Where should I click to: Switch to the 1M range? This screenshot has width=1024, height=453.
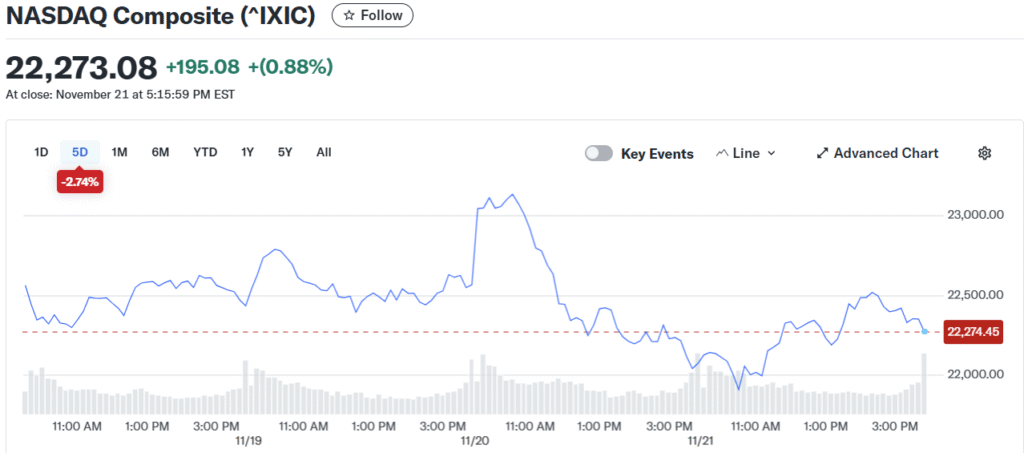click(119, 152)
